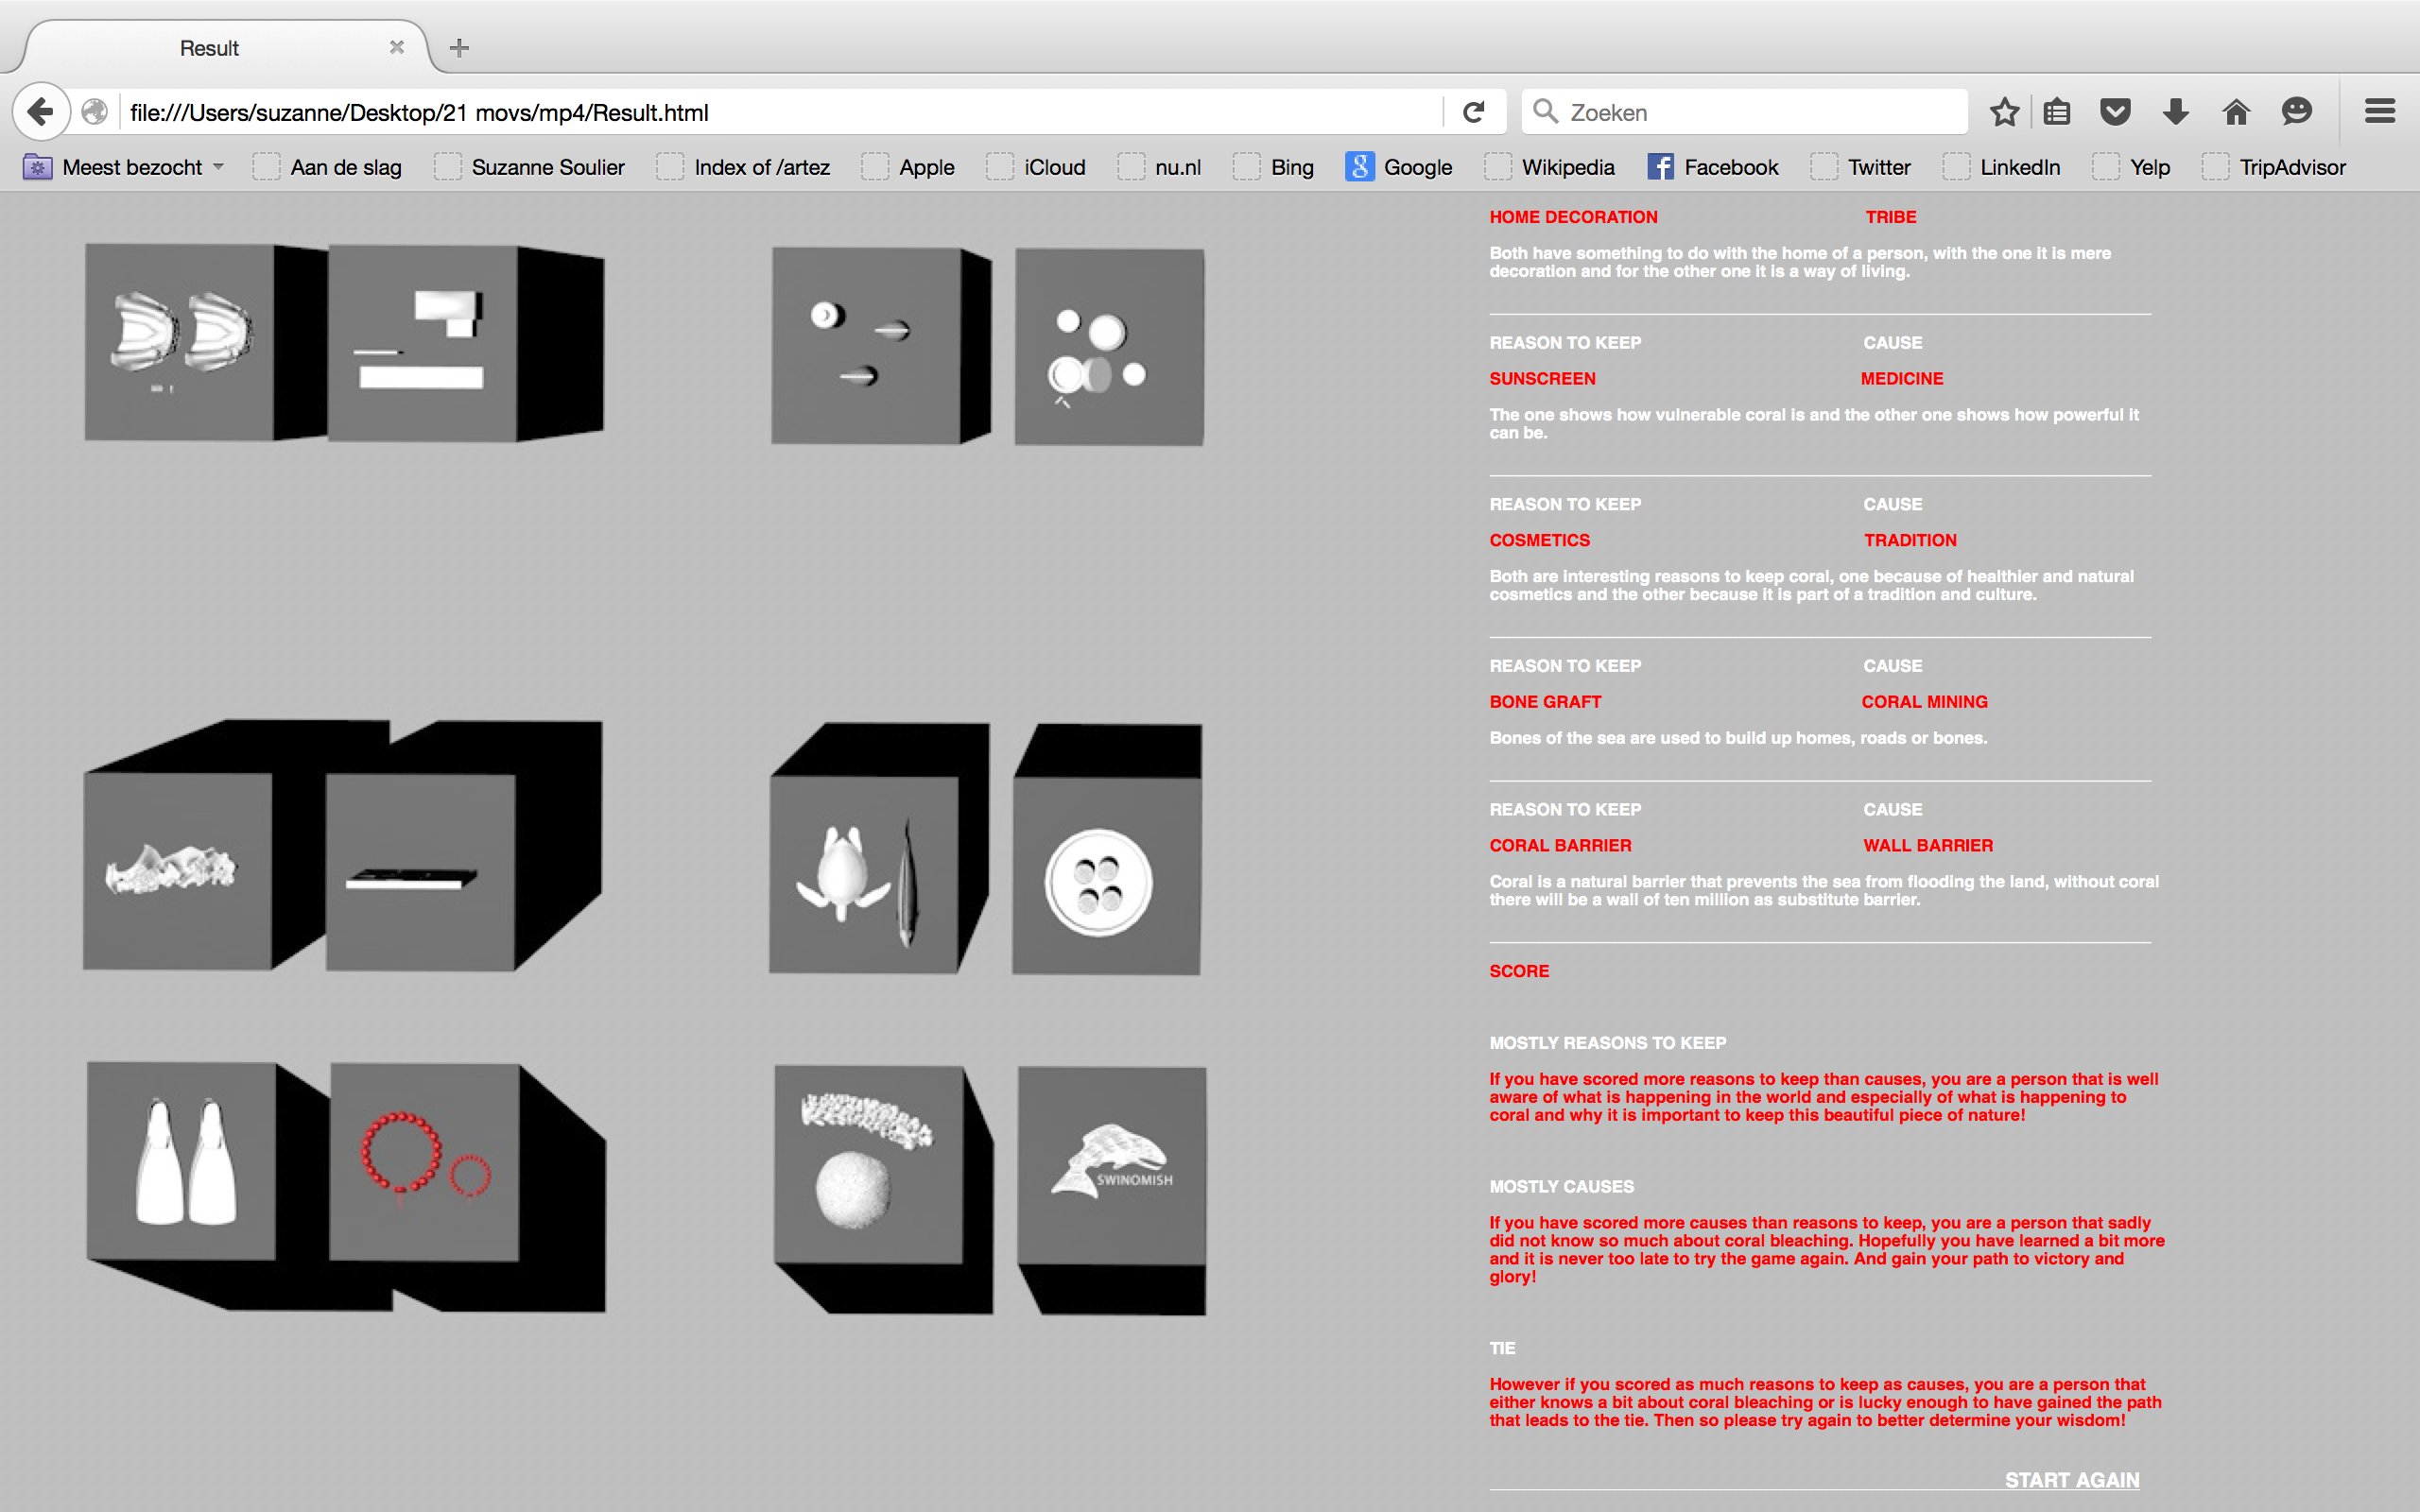The image size is (2420, 1512).
Task: Click the site identity globe icon
Action: click(95, 112)
